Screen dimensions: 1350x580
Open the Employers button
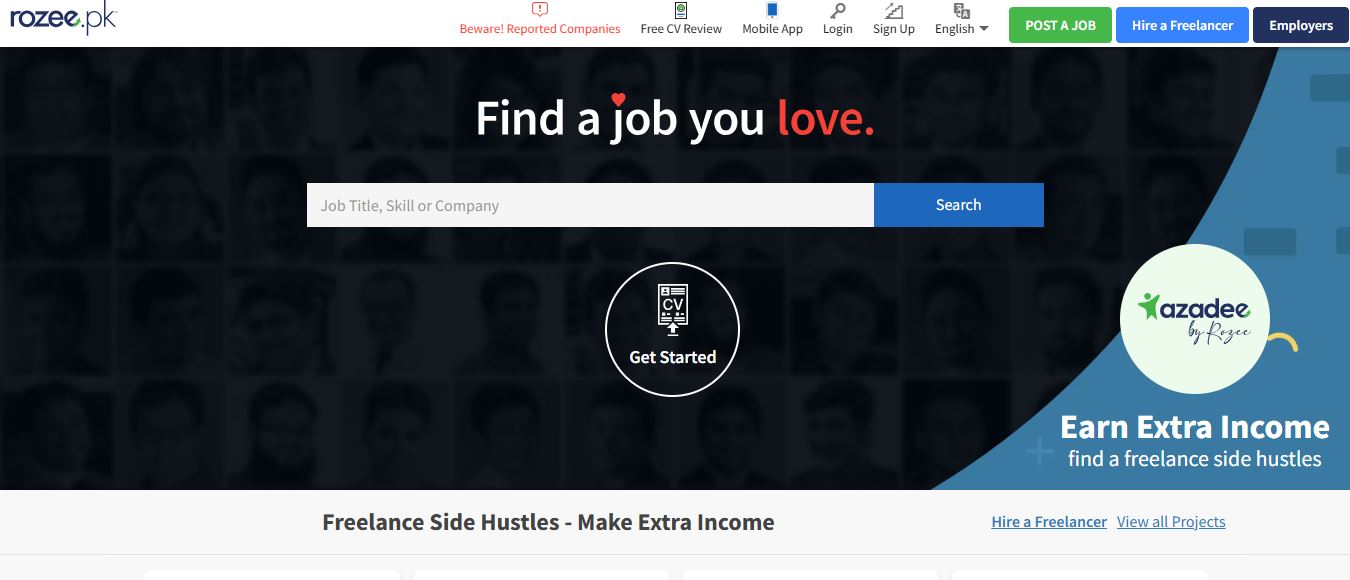pos(1301,25)
